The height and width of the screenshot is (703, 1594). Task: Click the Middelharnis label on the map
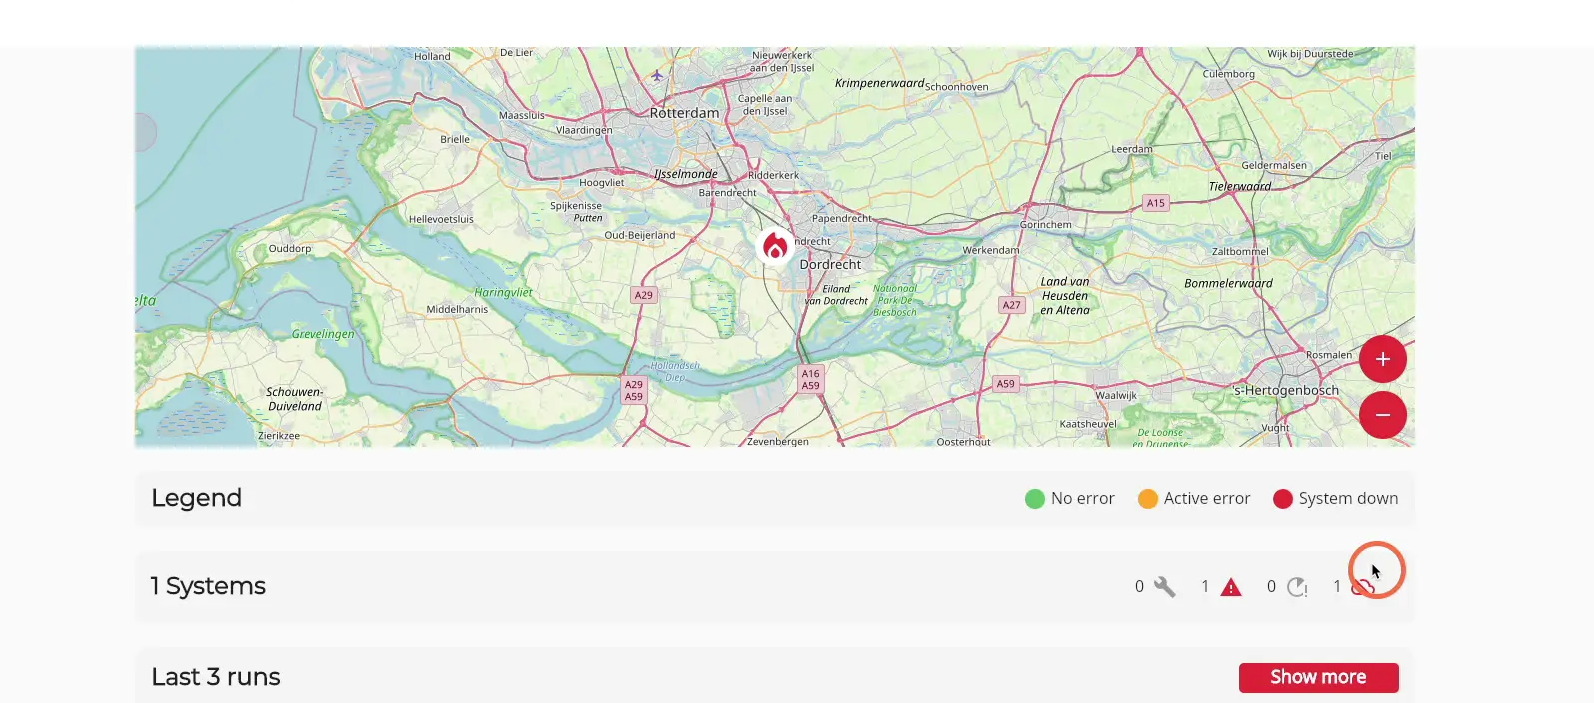click(457, 310)
